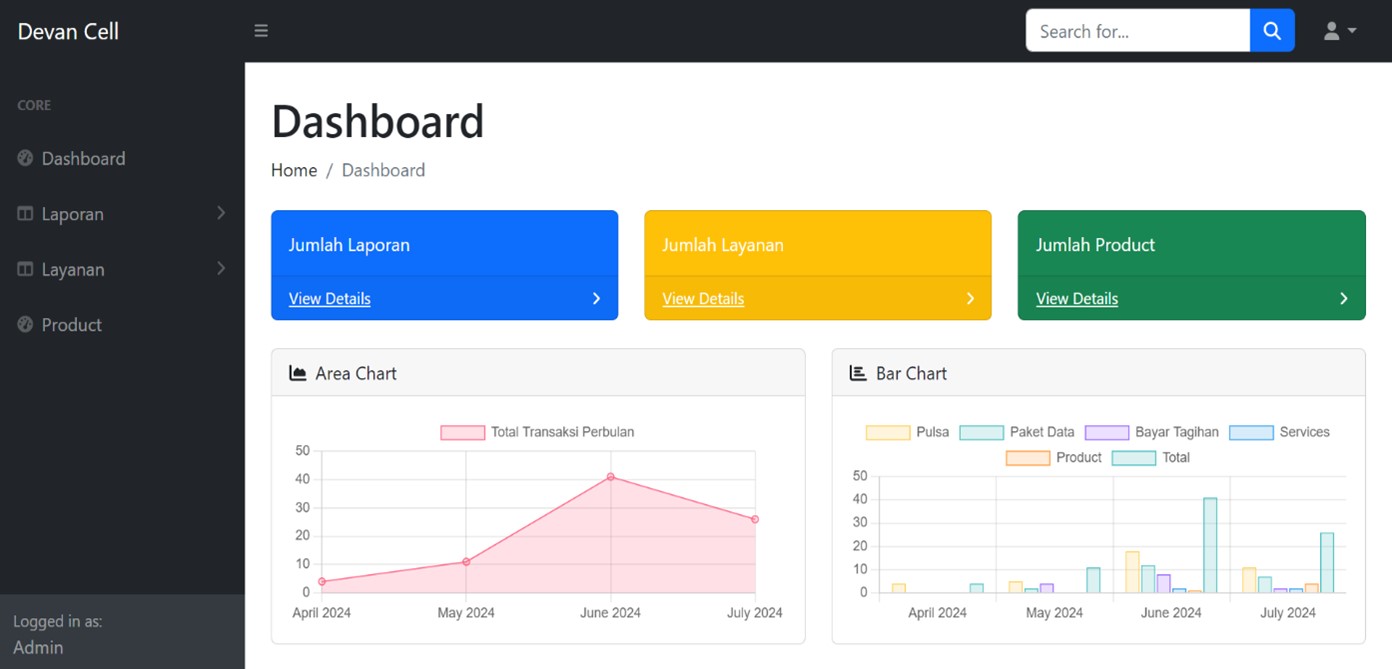Click the 'Jumlah Laporan' card title

(x=349, y=245)
